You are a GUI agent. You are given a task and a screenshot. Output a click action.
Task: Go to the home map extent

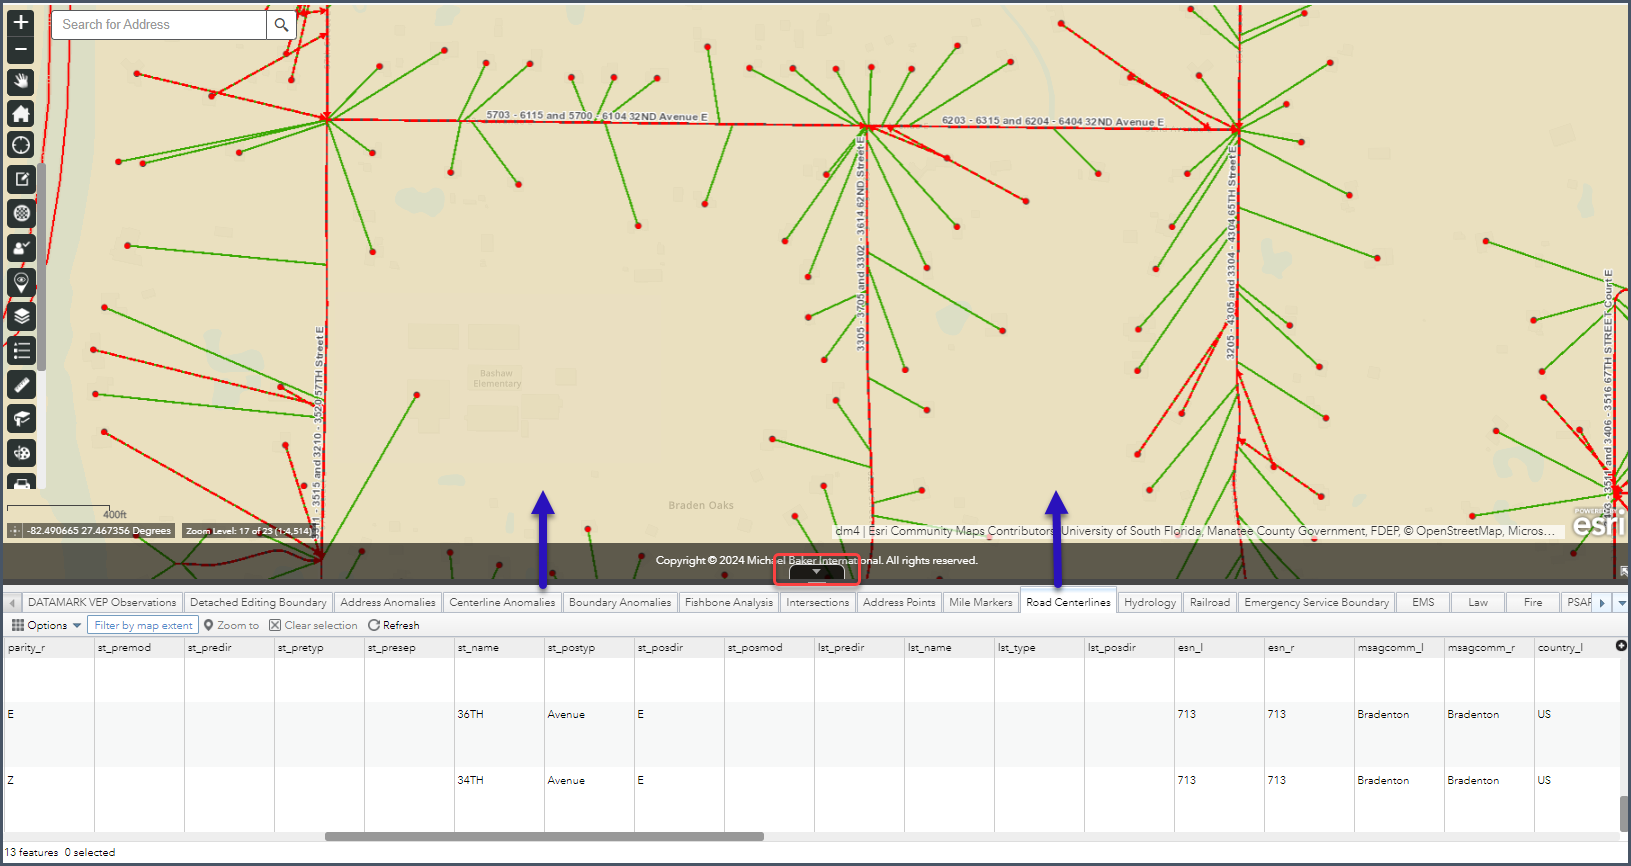tap(21, 114)
